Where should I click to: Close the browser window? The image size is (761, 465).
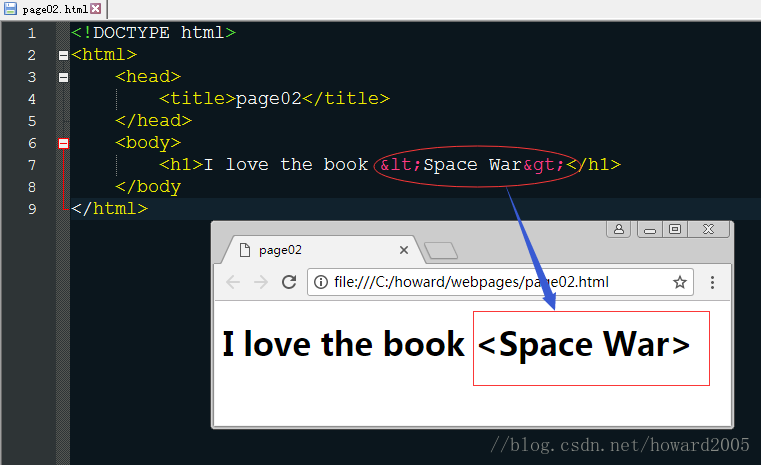pyautogui.click(x=709, y=229)
